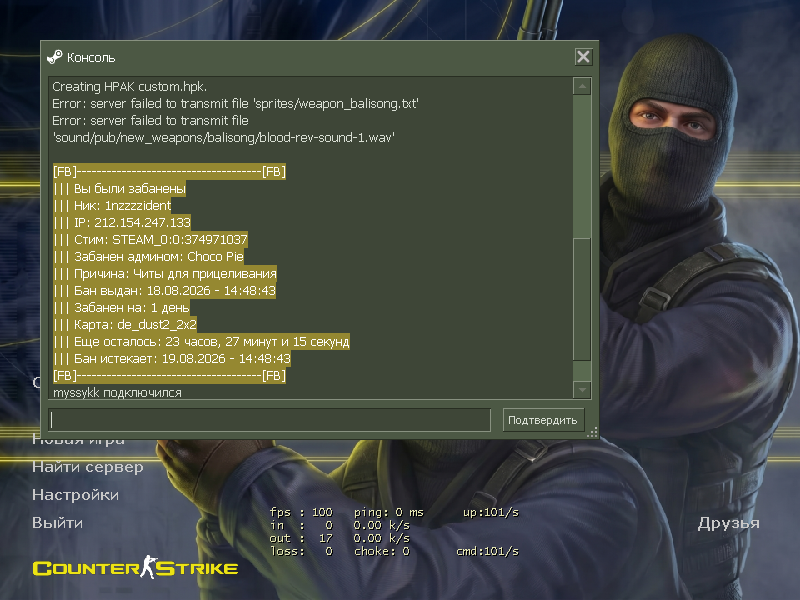Click 'Причина: Читы для прицеливания' line
The width and height of the screenshot is (800, 600).
165,273
